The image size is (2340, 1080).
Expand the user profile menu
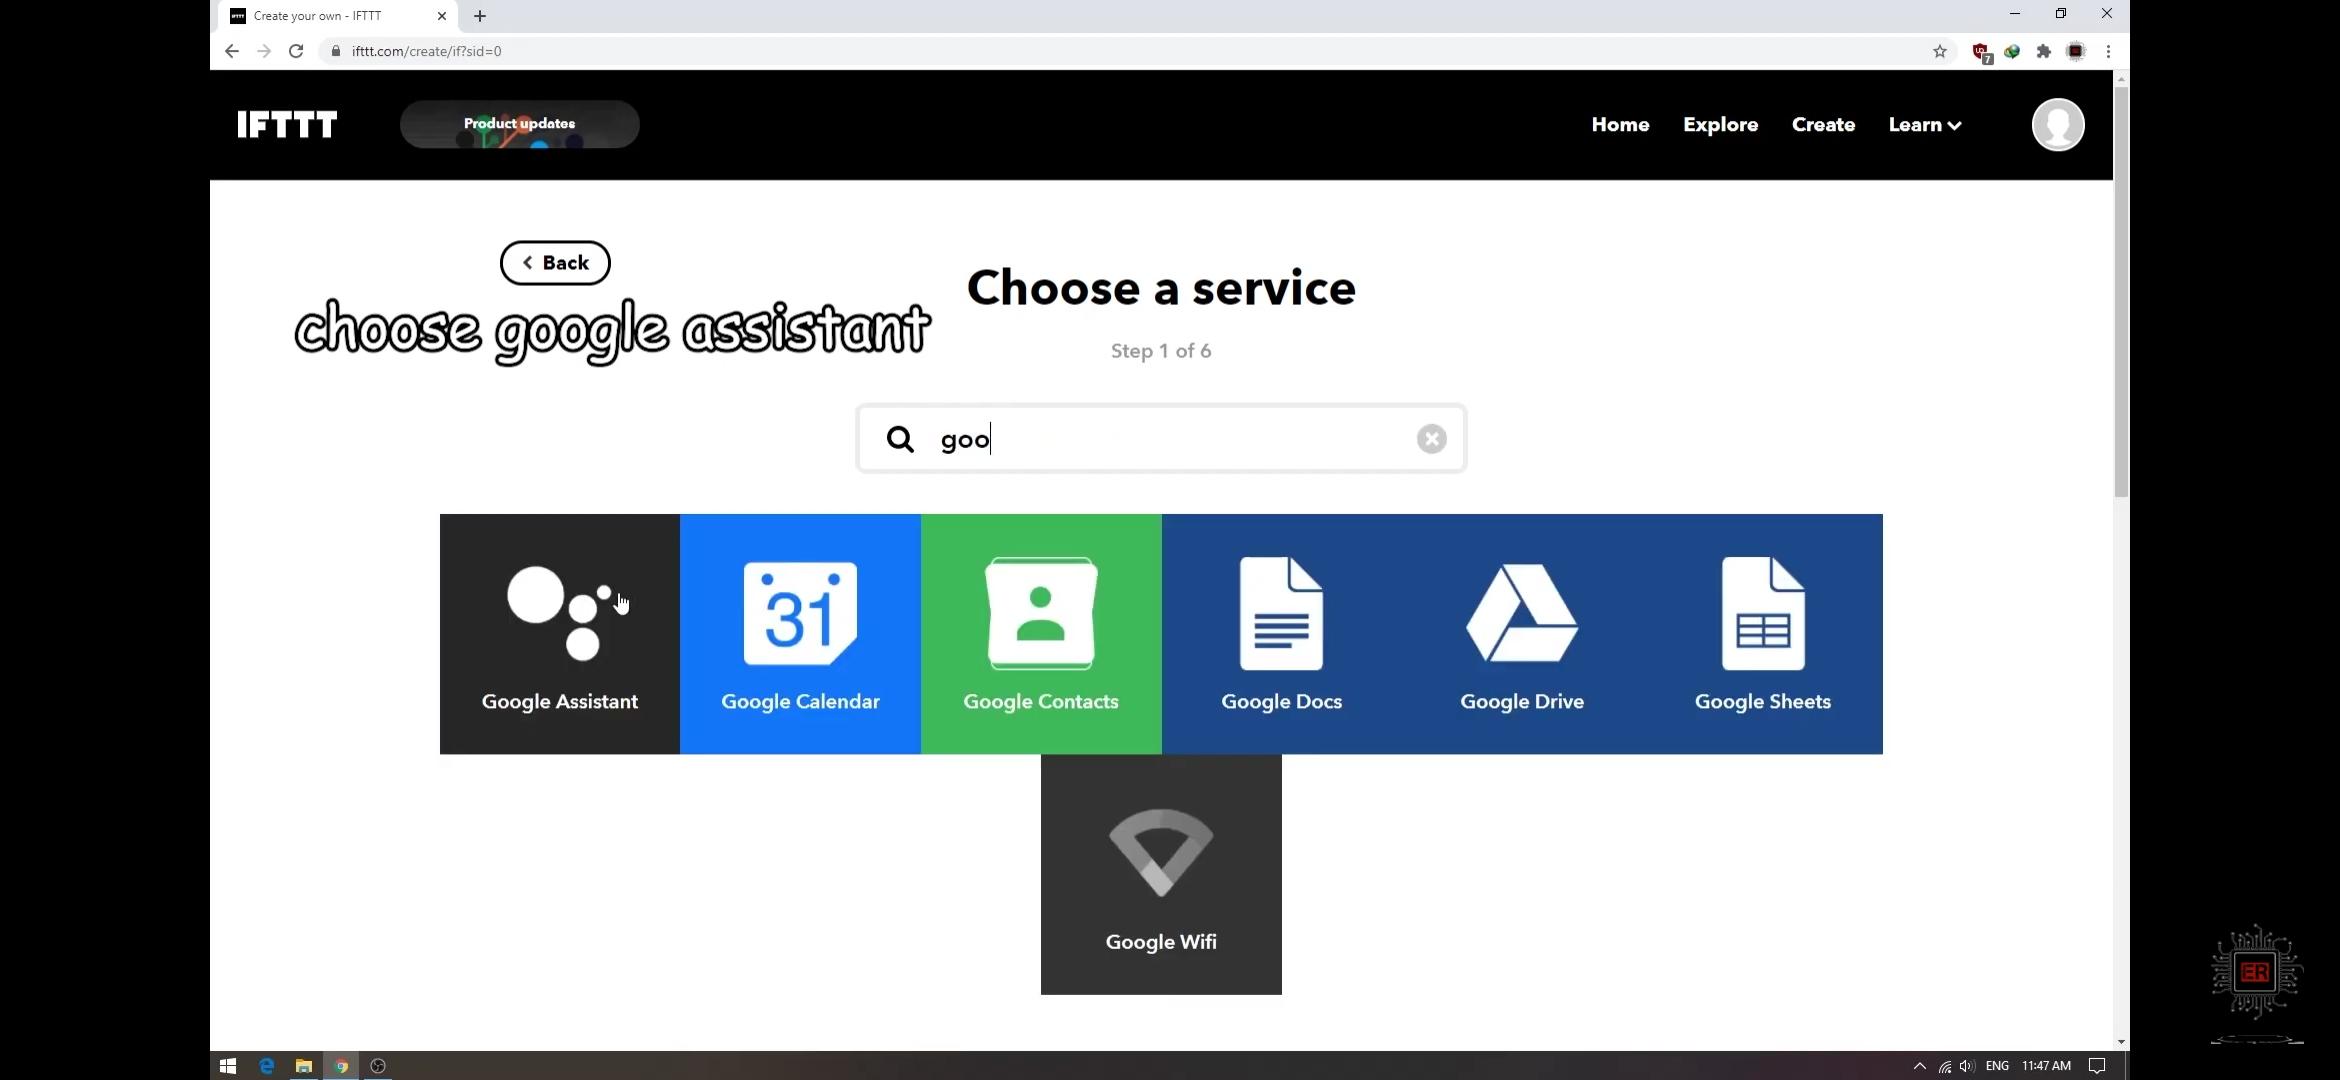(2056, 124)
